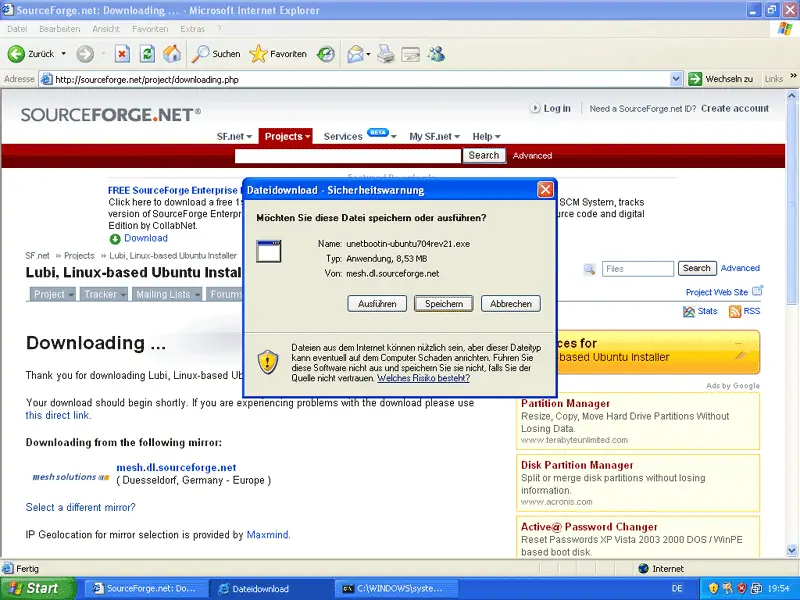
Task: Click the Zurück back arrow button
Action: (30, 54)
